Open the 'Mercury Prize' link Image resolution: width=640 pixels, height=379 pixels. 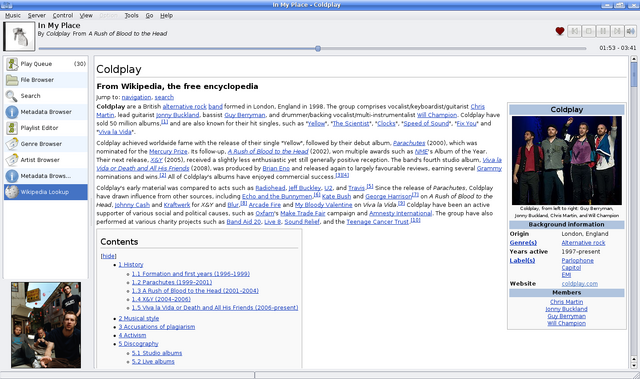tap(168, 151)
